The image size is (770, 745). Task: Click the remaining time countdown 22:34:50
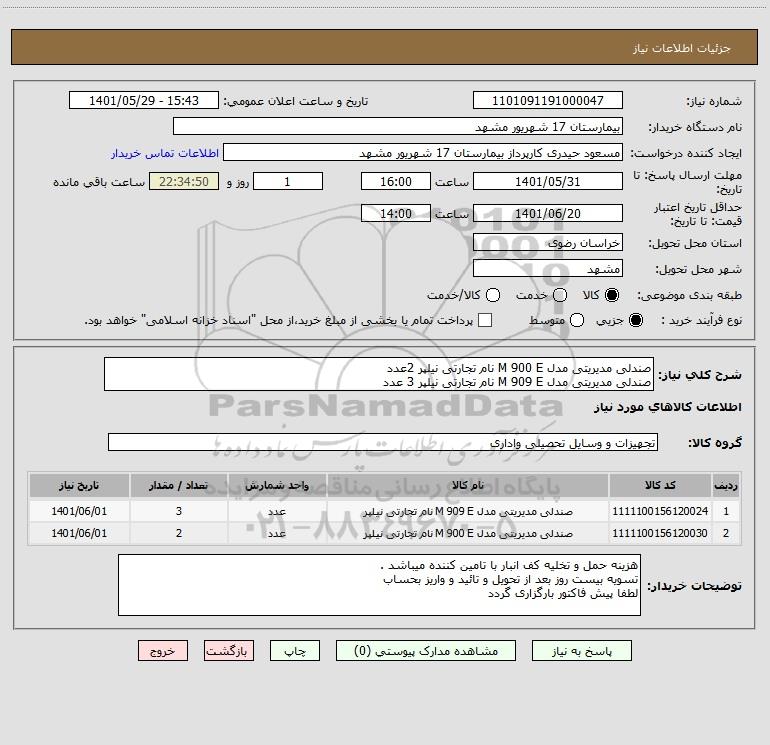[184, 181]
